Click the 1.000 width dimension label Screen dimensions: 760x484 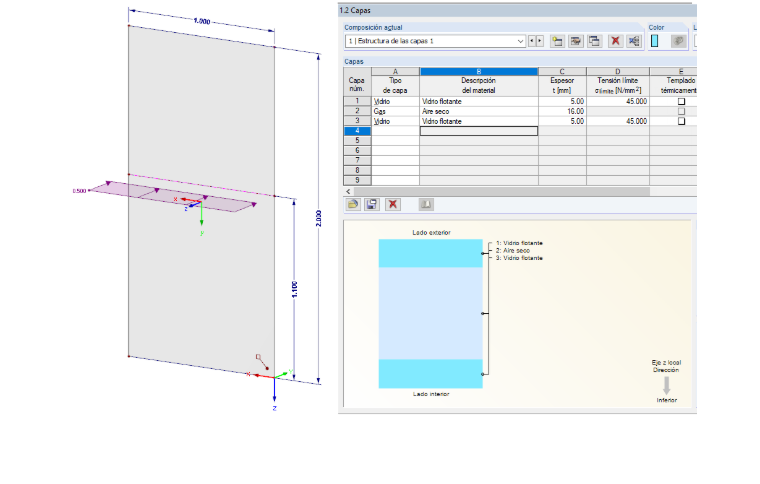point(202,21)
